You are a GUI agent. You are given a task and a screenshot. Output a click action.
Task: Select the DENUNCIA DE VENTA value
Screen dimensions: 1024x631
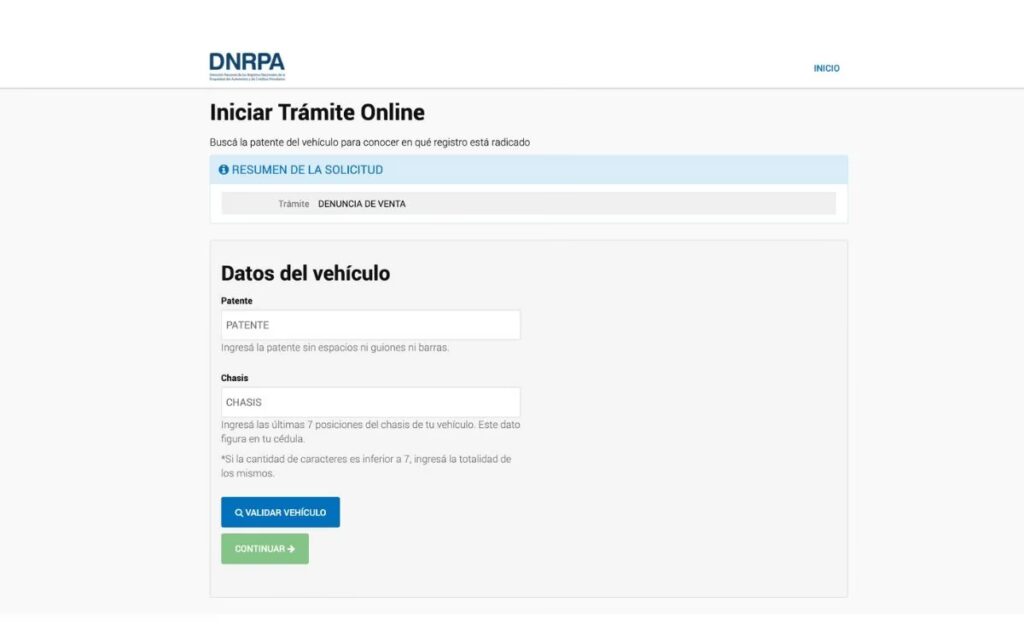coord(361,204)
